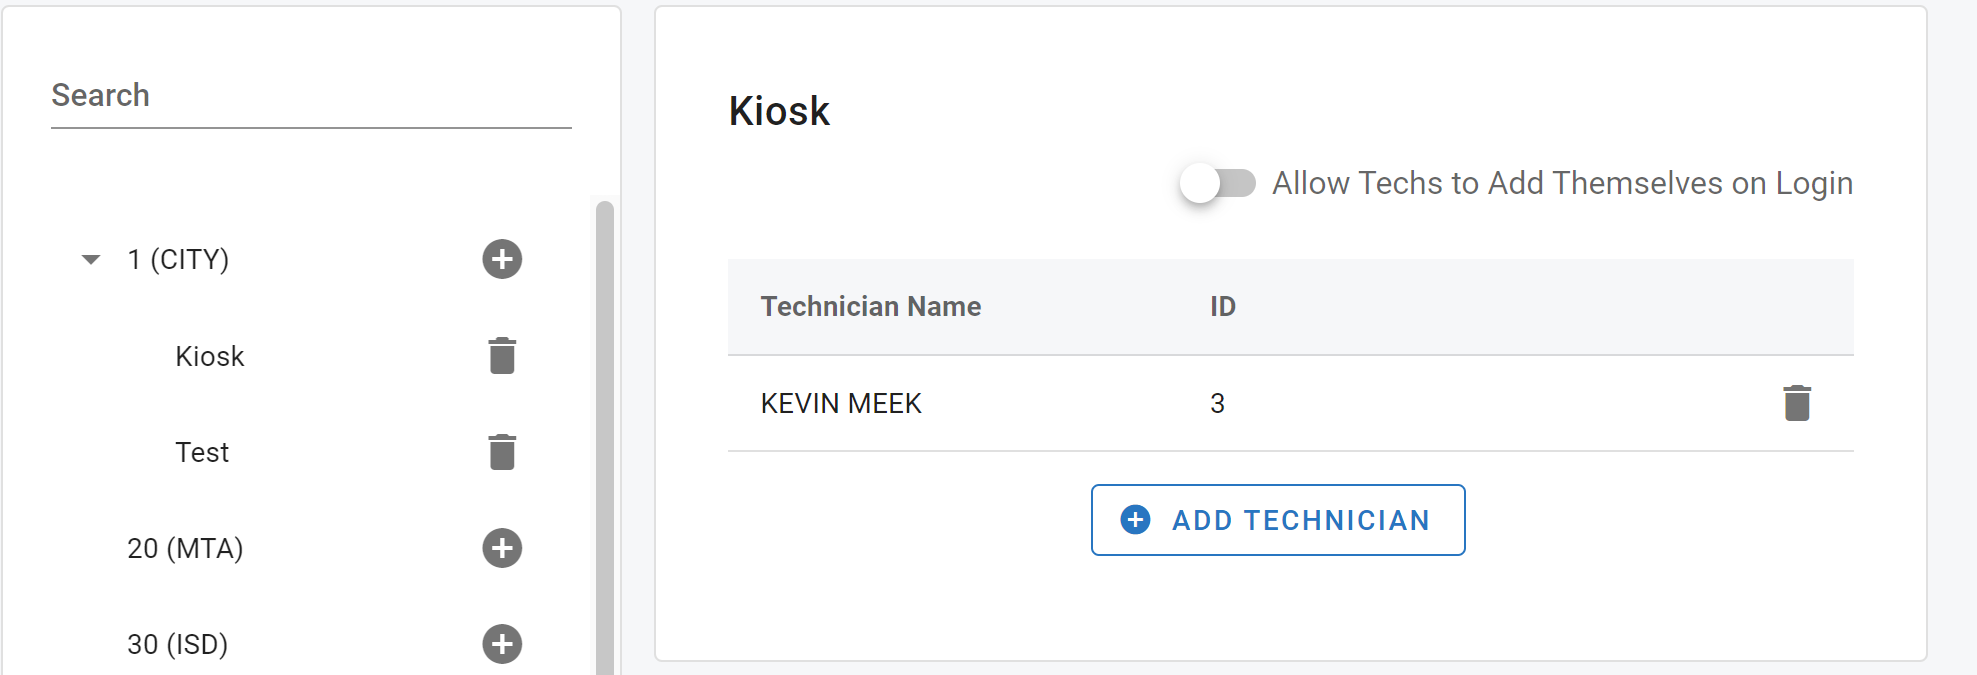
Task: Select the 20 (MTA) tree entry
Action: click(x=185, y=548)
